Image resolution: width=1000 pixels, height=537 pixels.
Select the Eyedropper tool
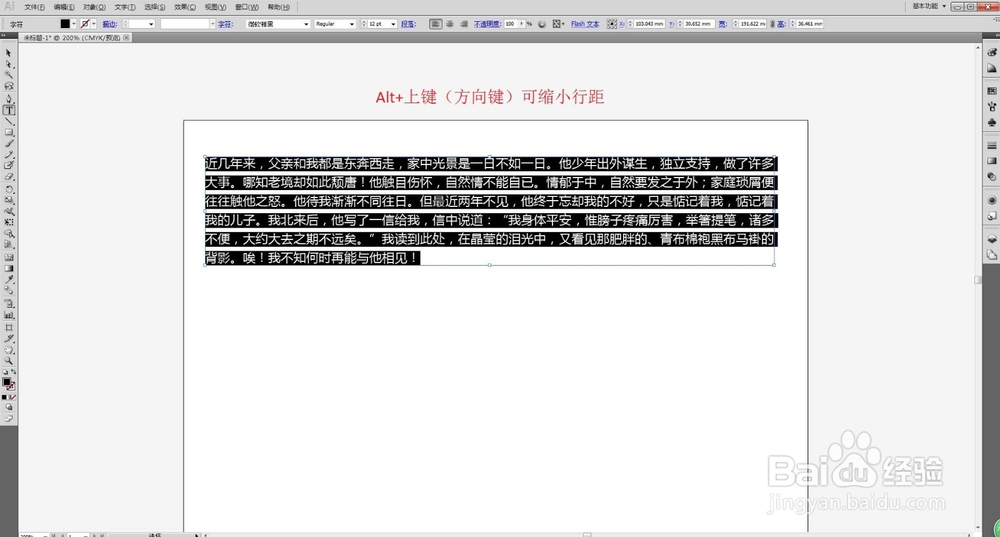[8, 280]
